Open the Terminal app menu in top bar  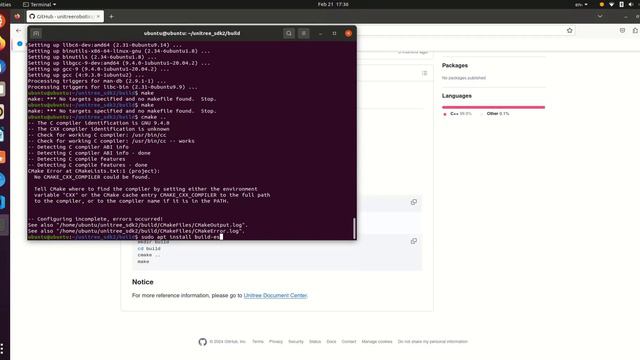point(40,4)
